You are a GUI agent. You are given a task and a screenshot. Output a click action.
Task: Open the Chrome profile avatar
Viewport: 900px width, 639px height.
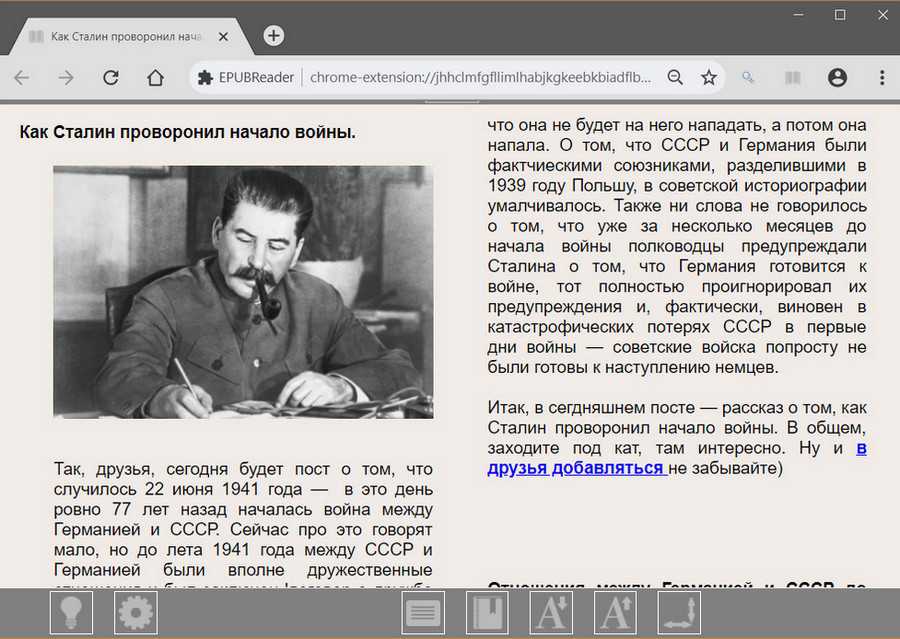click(x=838, y=77)
